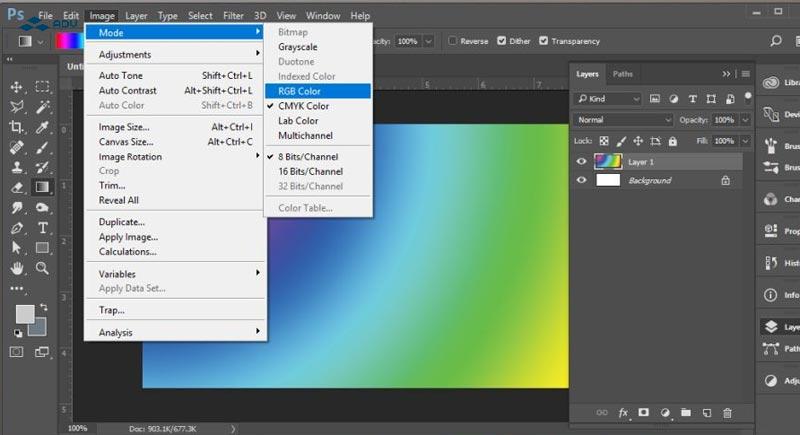
Task: Hide Layer 1 using its eye icon
Action: (582, 161)
